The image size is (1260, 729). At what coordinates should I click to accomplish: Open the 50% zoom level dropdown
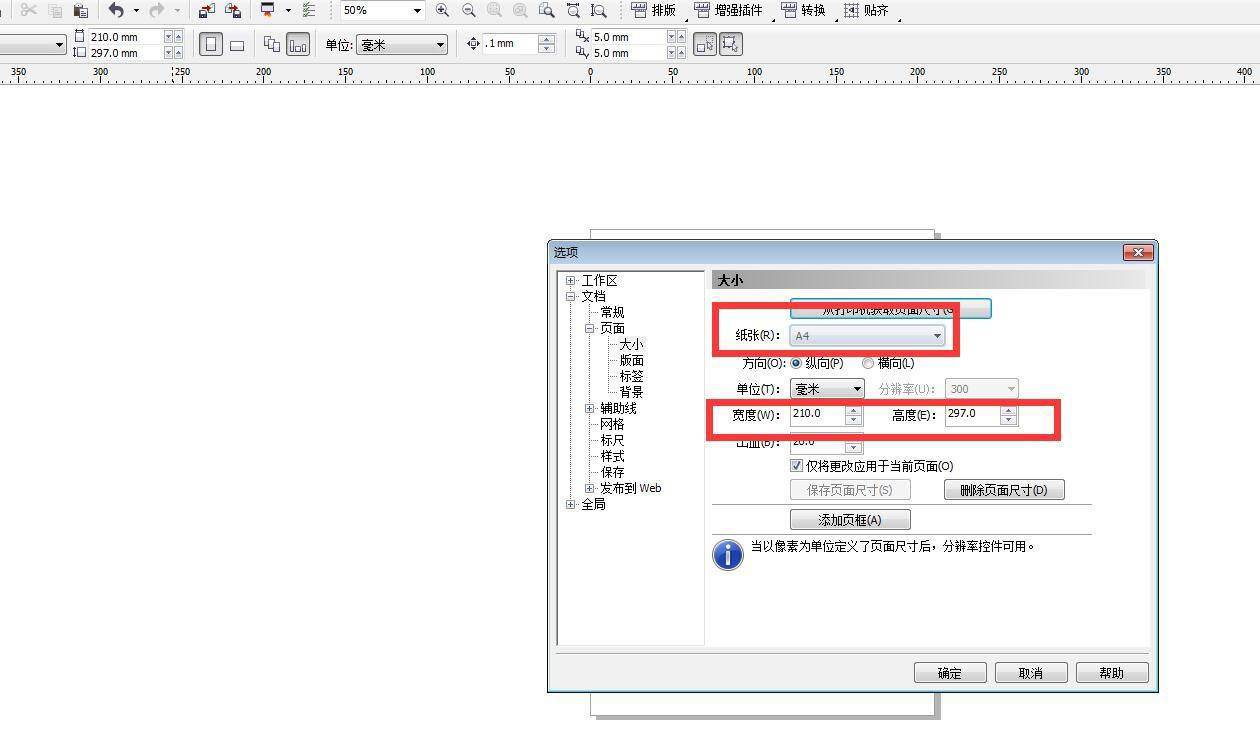417,10
